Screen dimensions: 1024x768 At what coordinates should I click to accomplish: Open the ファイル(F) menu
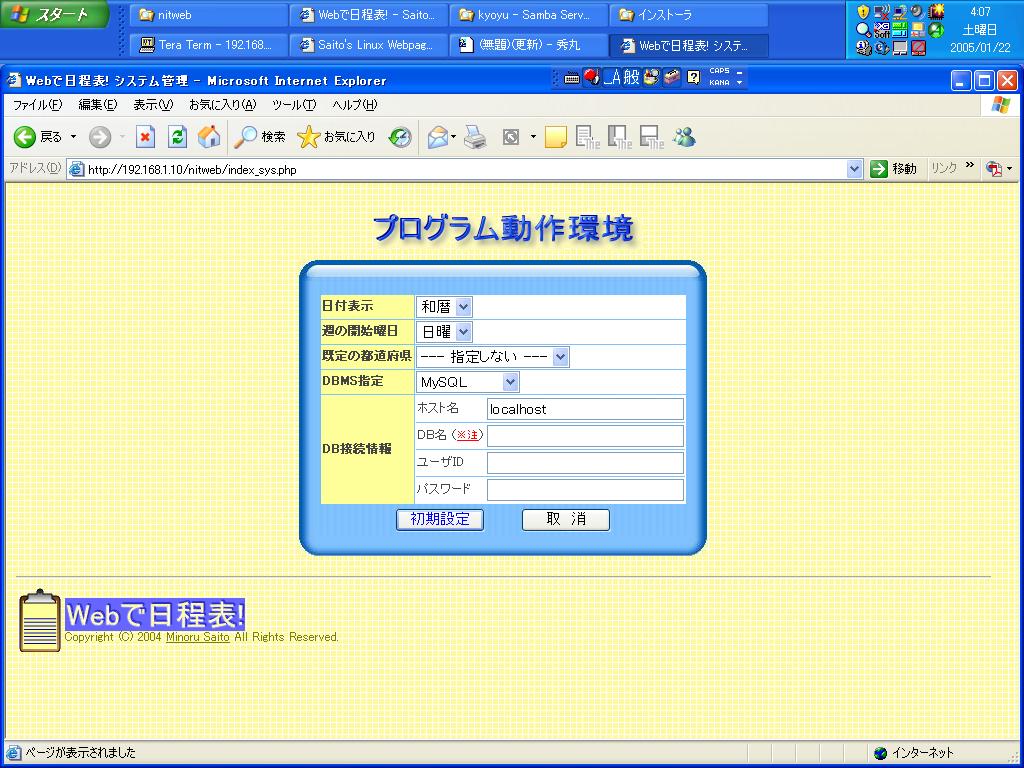(x=37, y=105)
